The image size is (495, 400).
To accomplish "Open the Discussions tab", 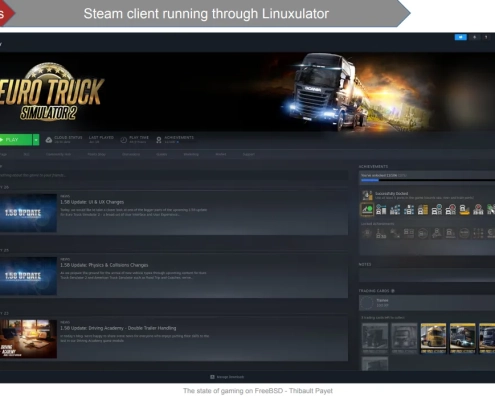I will point(131,154).
